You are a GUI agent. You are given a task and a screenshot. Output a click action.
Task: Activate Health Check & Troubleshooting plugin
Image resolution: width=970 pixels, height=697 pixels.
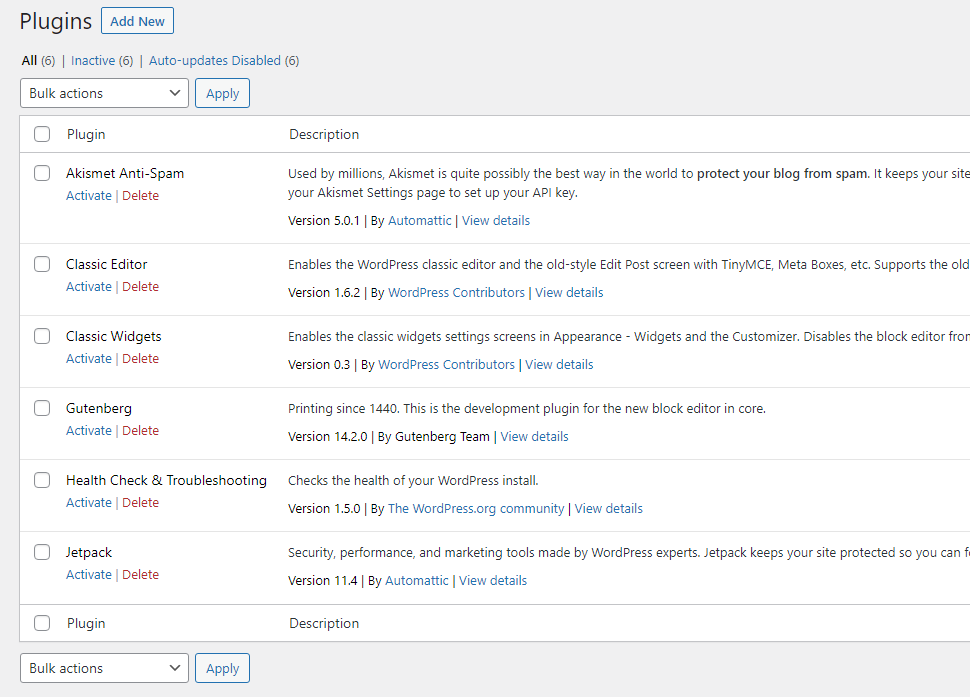click(x=88, y=502)
